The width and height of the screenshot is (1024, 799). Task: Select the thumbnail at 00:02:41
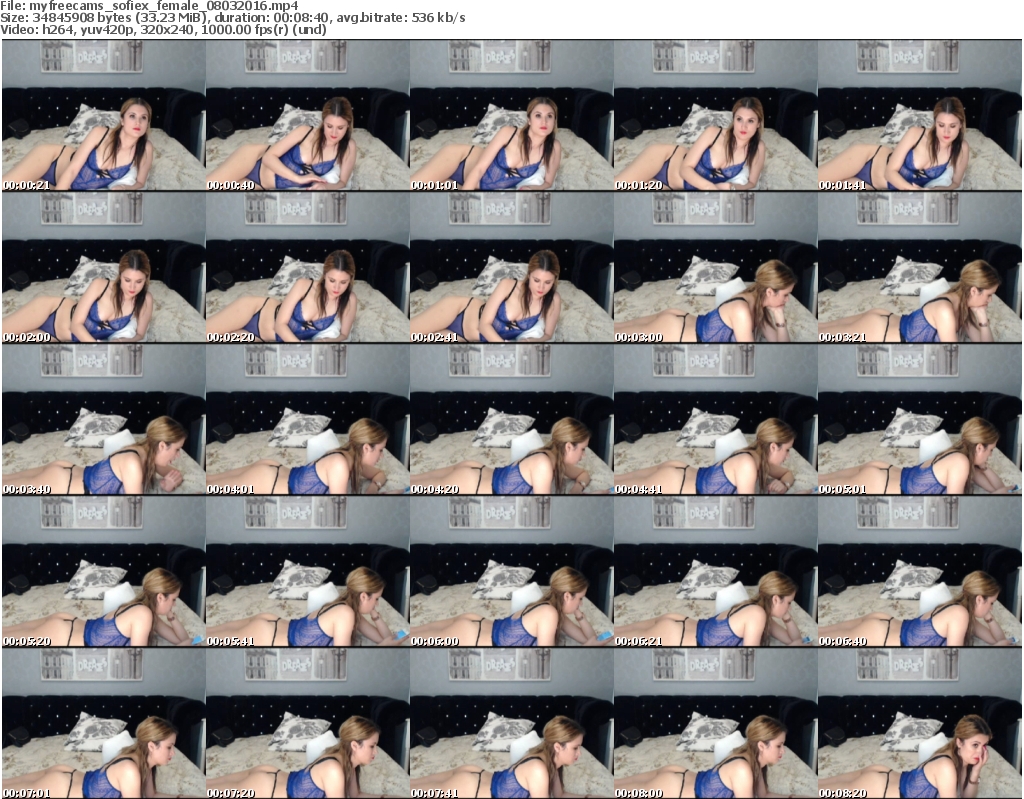click(511, 268)
